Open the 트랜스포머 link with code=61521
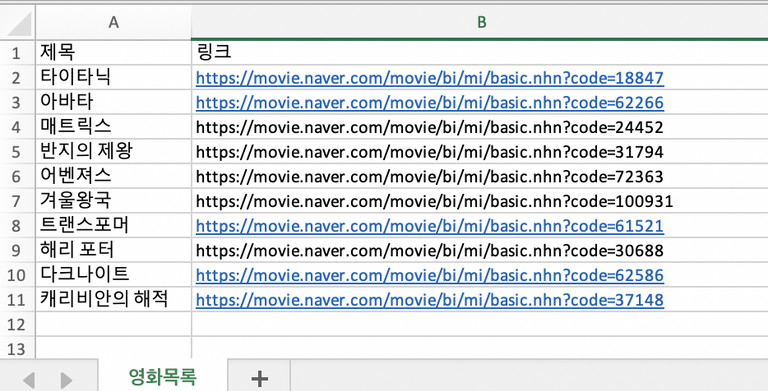Viewport: 768px width, 391px height. [x=430, y=226]
